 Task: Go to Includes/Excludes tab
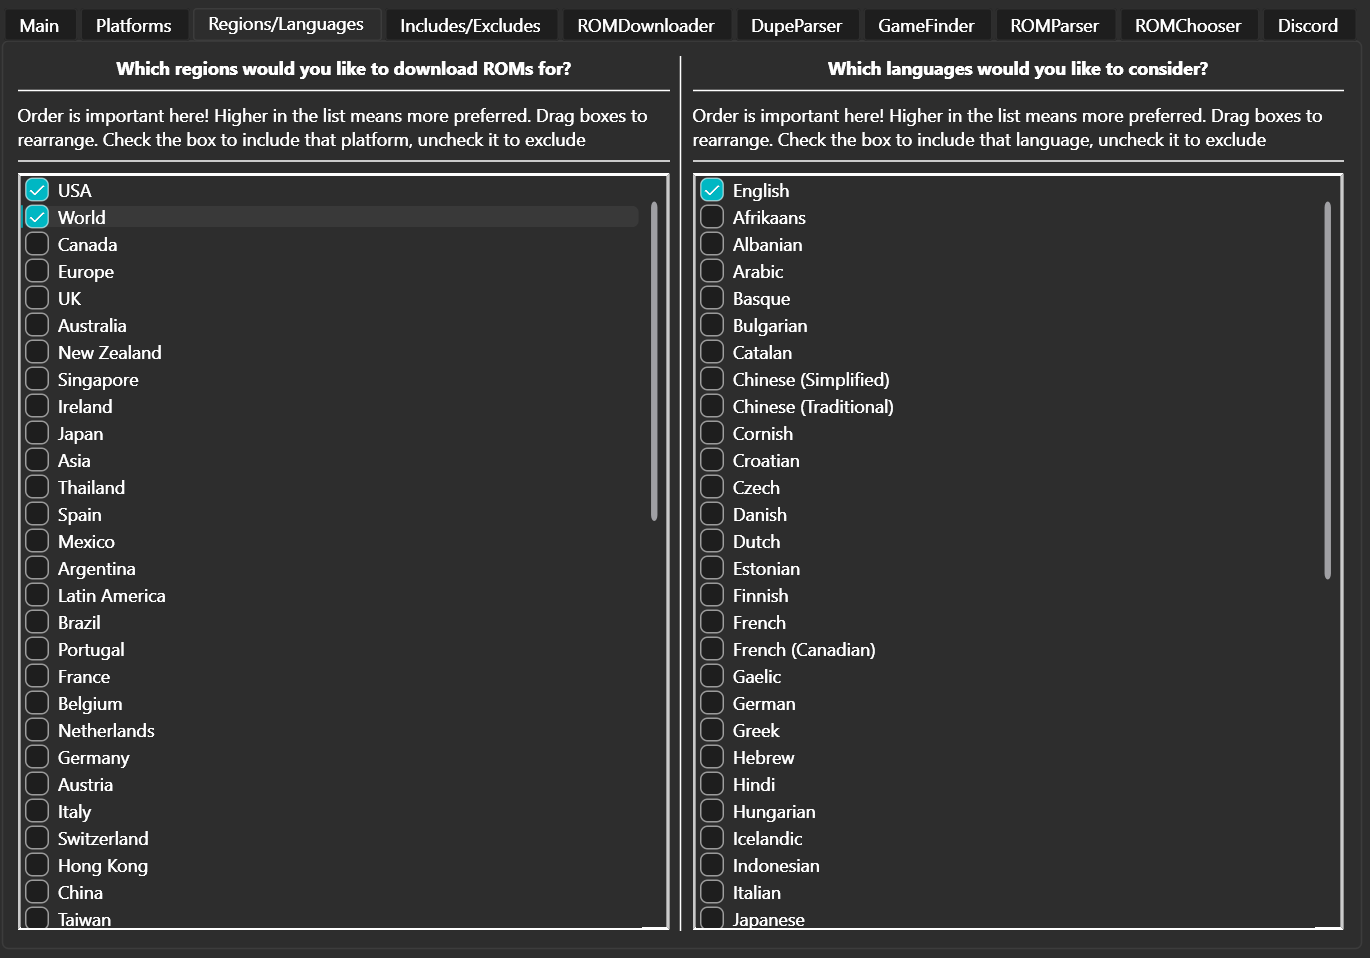[x=470, y=25]
